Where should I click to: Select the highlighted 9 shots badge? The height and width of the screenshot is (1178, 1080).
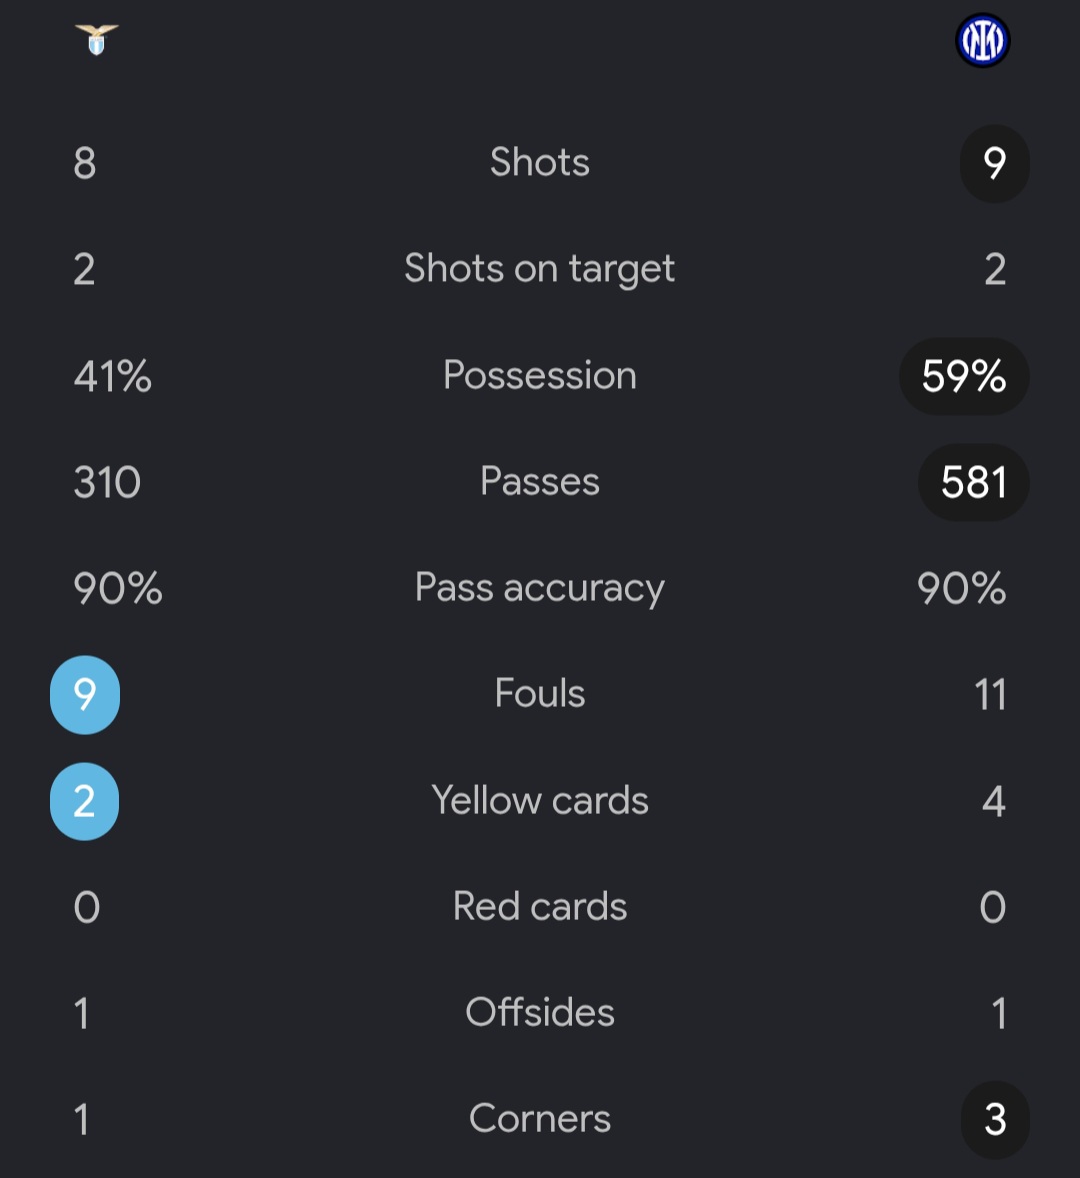point(994,163)
